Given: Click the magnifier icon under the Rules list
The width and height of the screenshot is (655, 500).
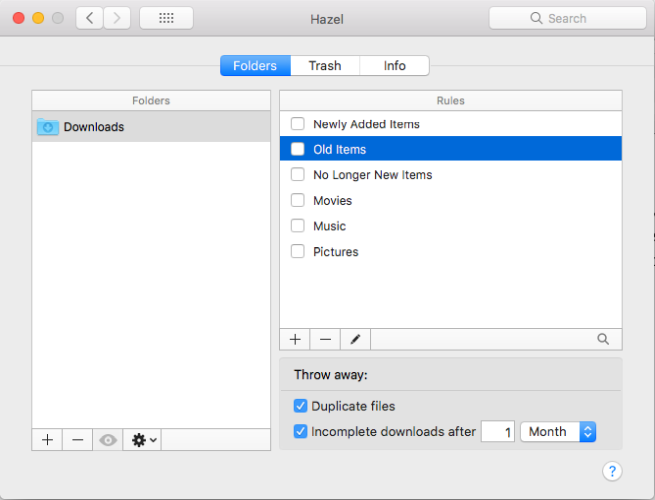Looking at the screenshot, I should (603, 339).
